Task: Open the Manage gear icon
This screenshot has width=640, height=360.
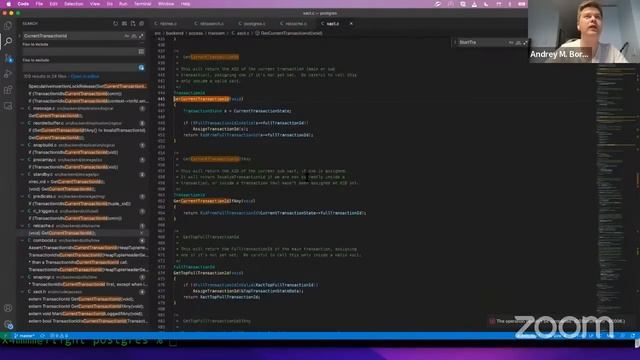Action: [x=8, y=324]
